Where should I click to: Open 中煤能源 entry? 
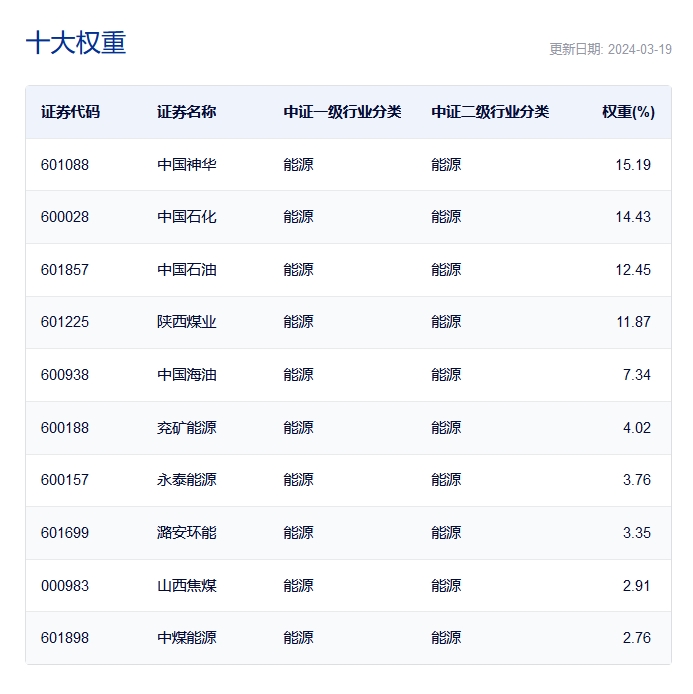tap(187, 638)
